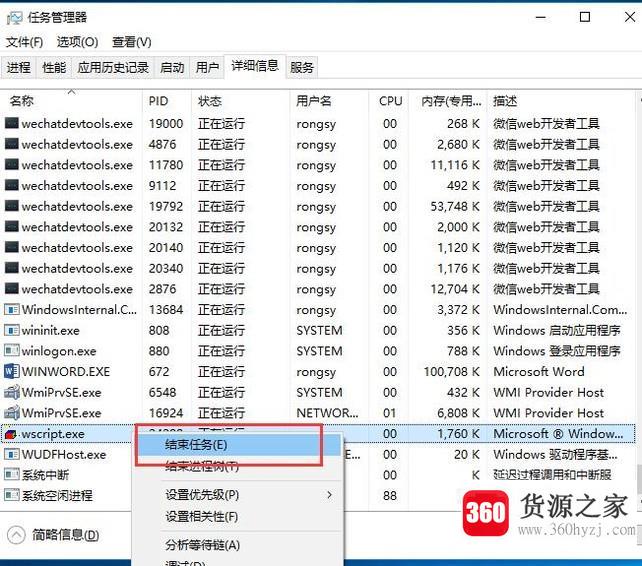Open the 设置优先级 submenu arrow
This screenshot has height=566, width=642.
[330, 495]
